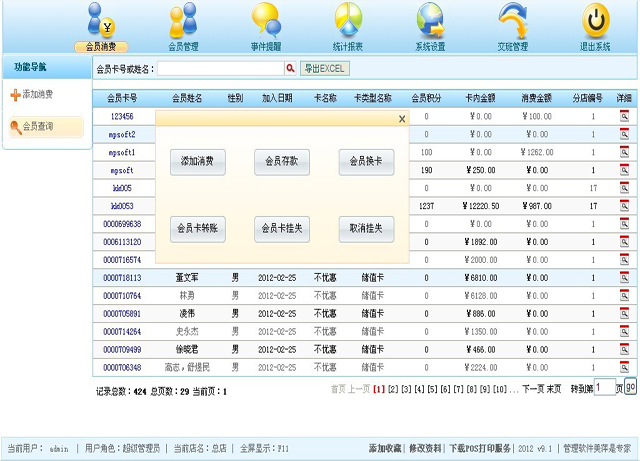Open the 会员管理 section icon
The width and height of the screenshot is (640, 461).
click(x=183, y=20)
